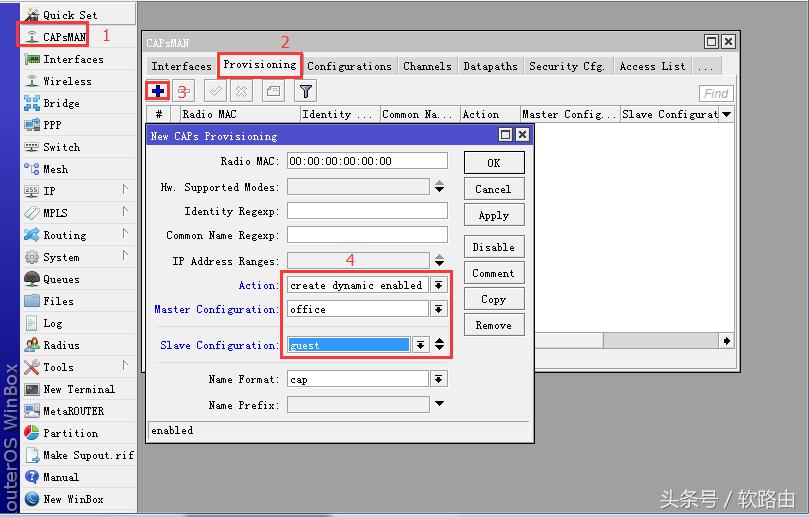Image resolution: width=809 pixels, height=517 pixels.
Task: Open the Manual
Action: 78,477
